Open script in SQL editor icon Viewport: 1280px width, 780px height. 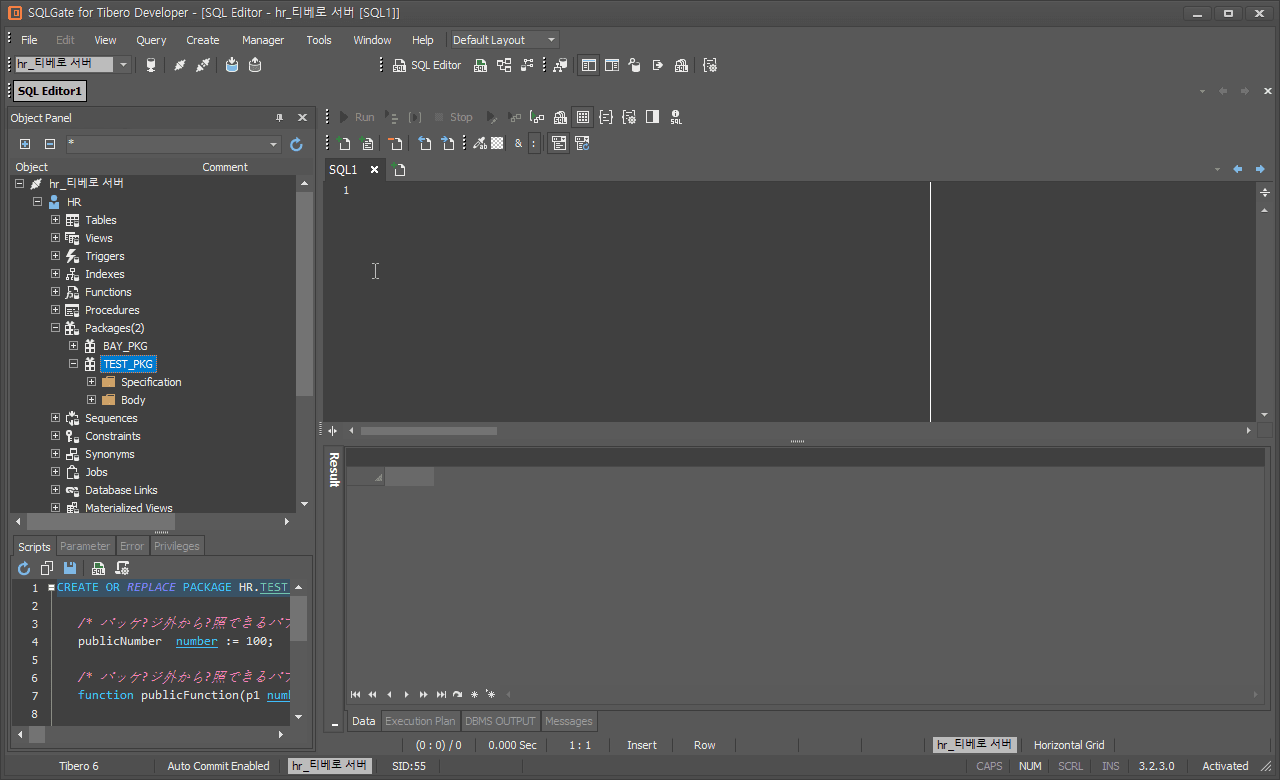pyautogui.click(x=98, y=568)
